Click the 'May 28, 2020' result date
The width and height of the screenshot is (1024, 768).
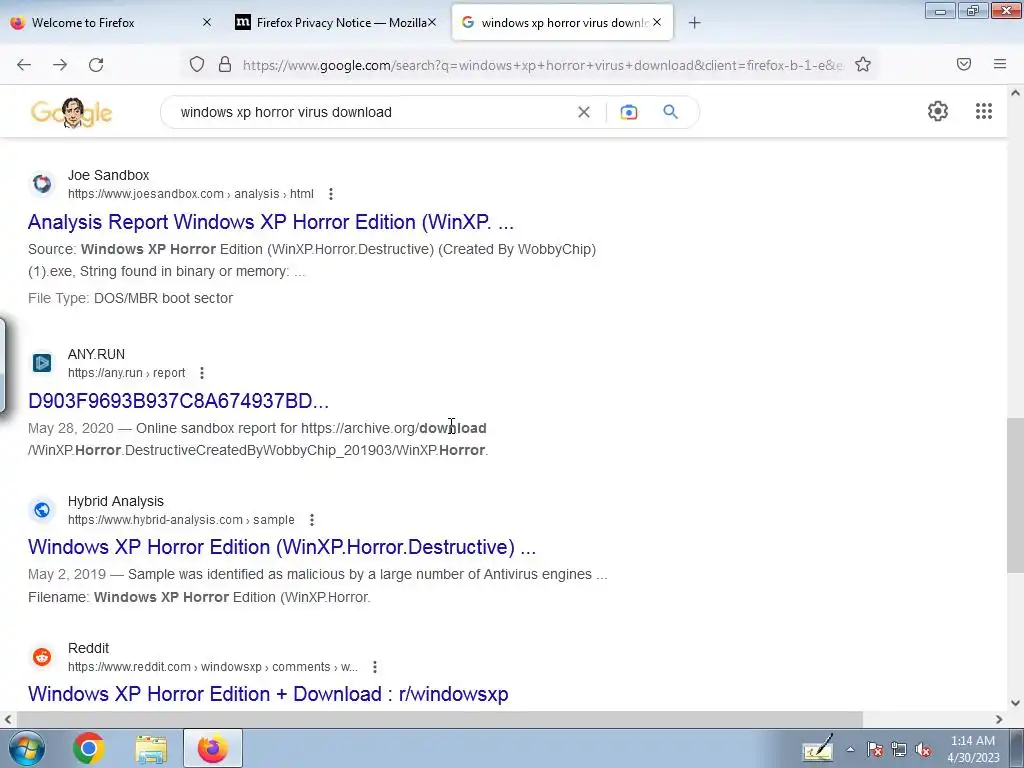[x=71, y=428]
